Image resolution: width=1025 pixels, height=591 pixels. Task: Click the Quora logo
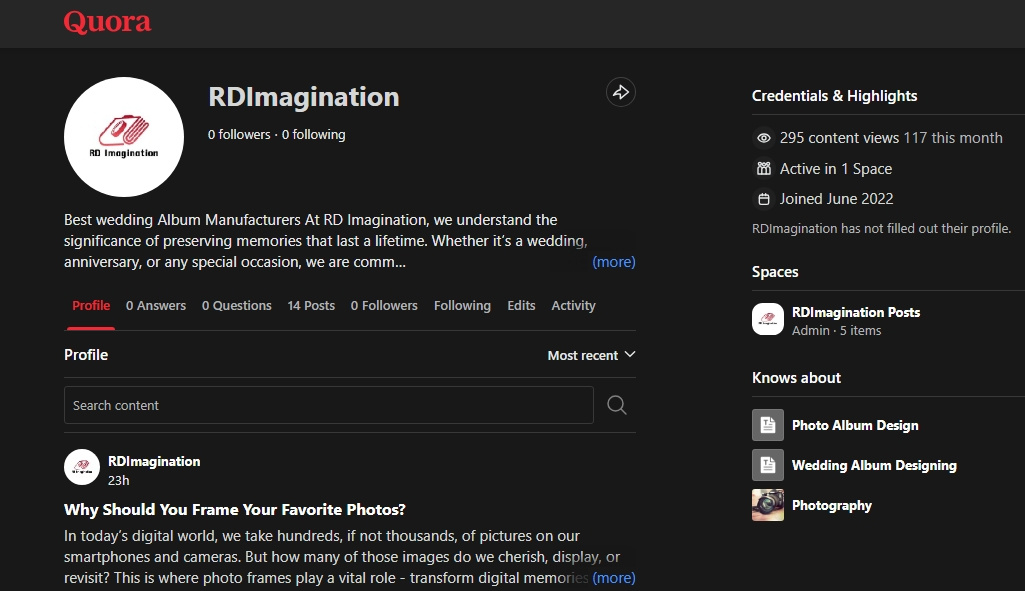(x=107, y=22)
